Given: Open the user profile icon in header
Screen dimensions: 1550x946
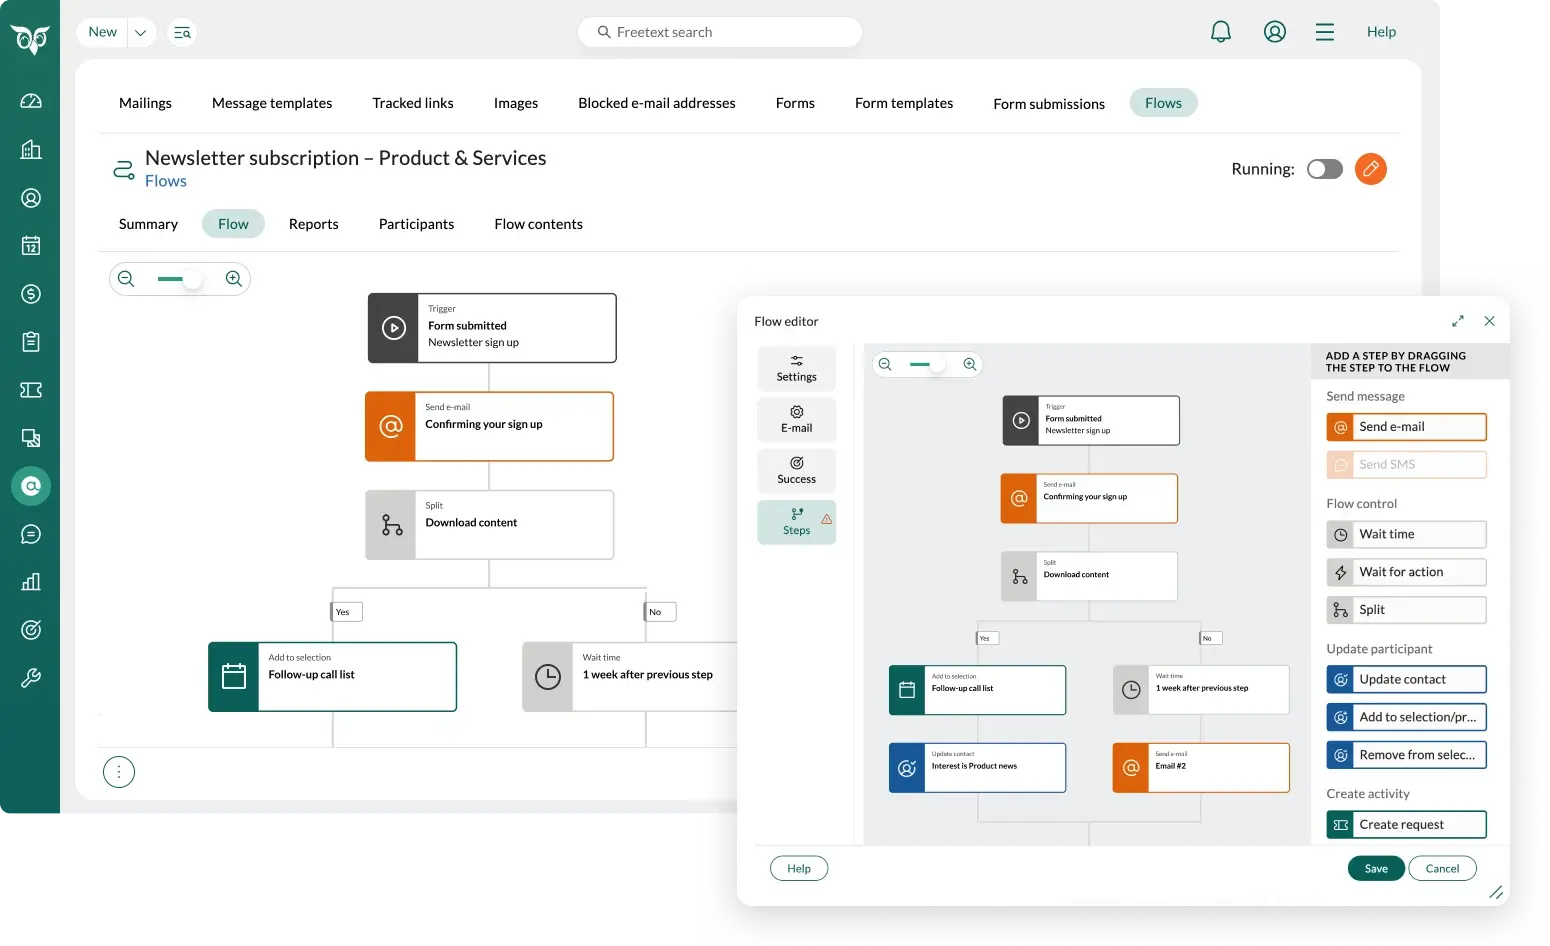Looking at the screenshot, I should (1274, 32).
